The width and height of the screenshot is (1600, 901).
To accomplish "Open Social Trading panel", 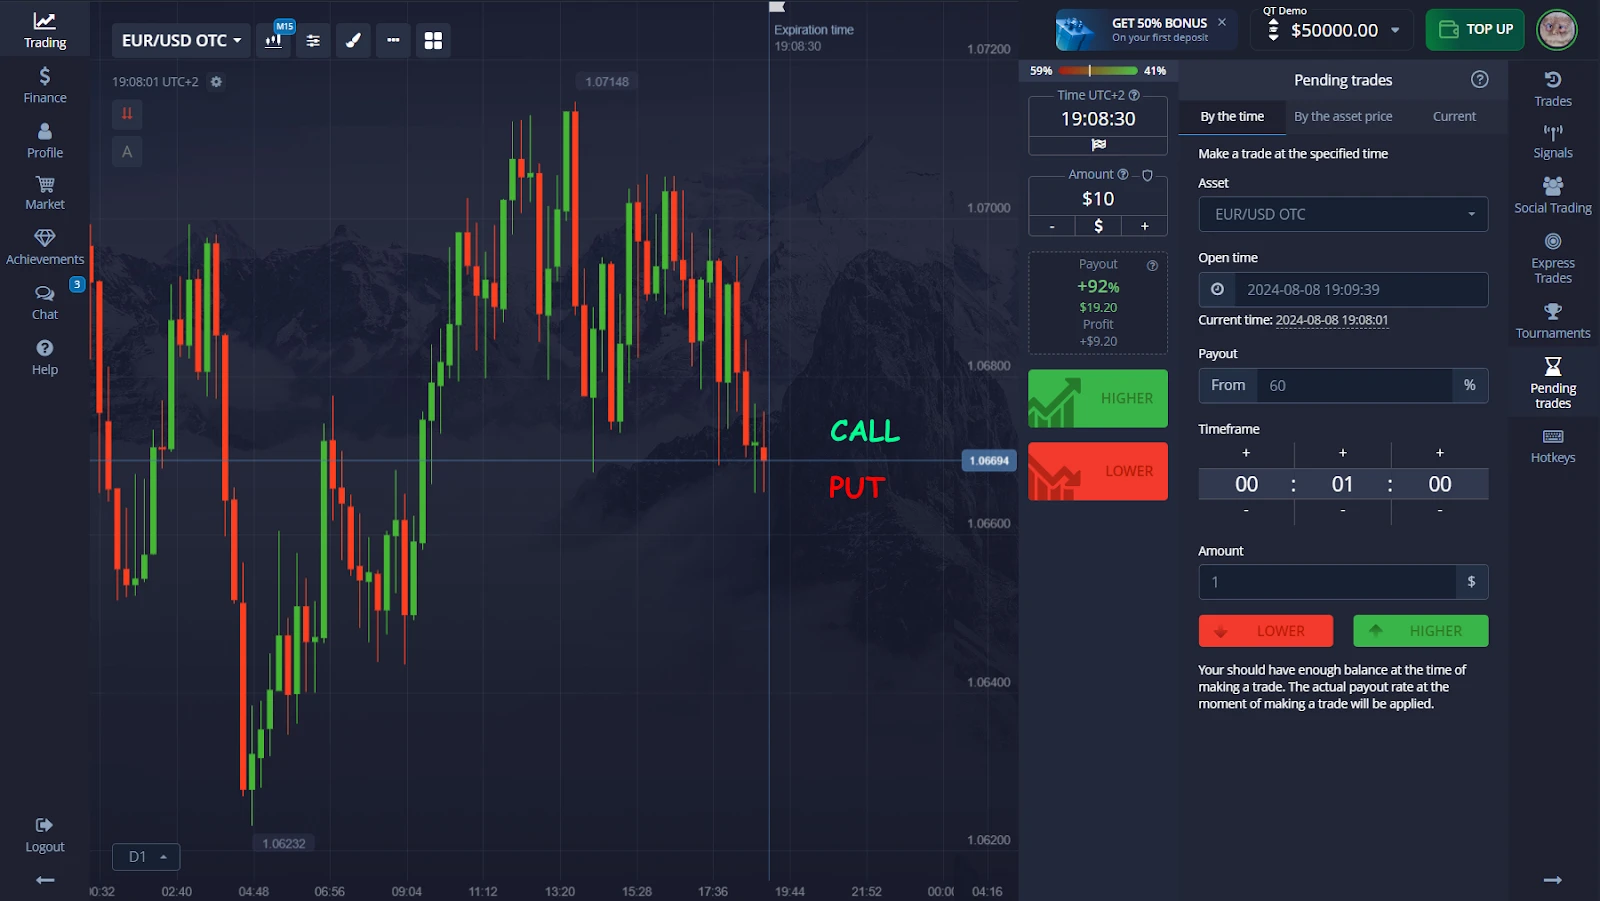I will pos(1552,195).
